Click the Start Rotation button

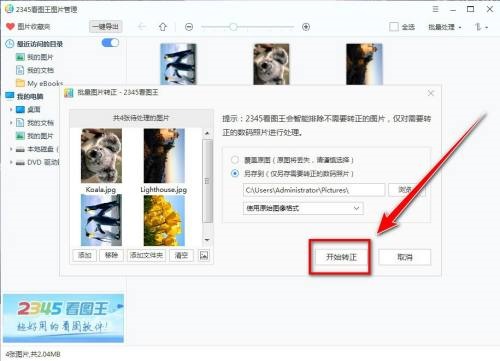(x=341, y=257)
